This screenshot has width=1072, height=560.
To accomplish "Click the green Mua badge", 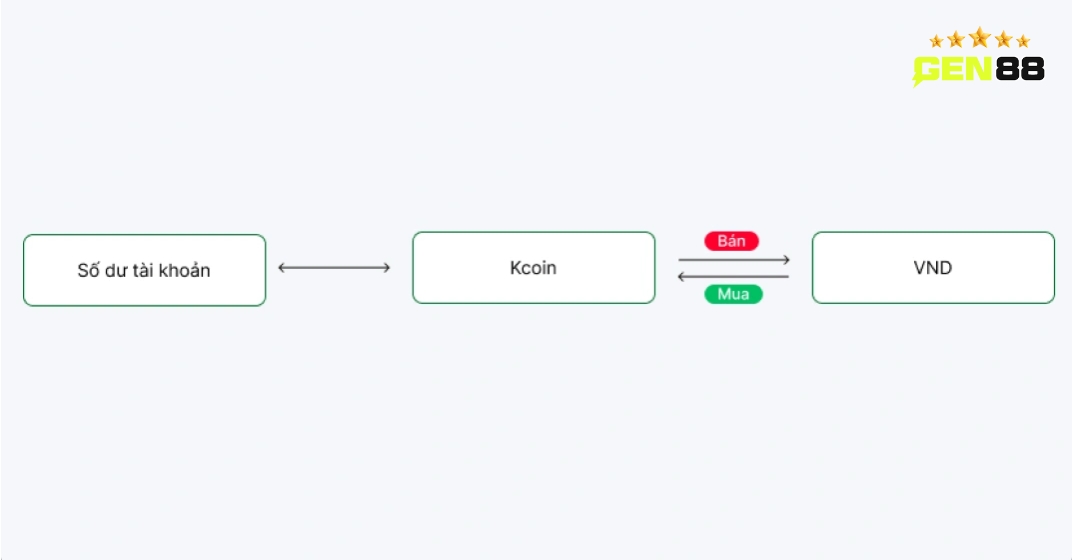I will pyautogui.click(x=733, y=294).
